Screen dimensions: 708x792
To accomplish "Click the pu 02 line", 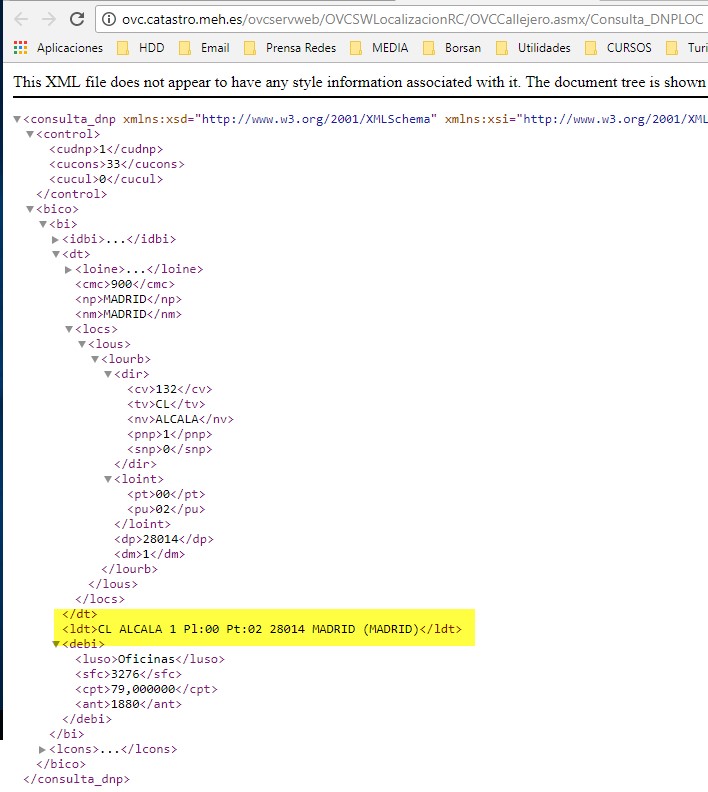I will 166,509.
